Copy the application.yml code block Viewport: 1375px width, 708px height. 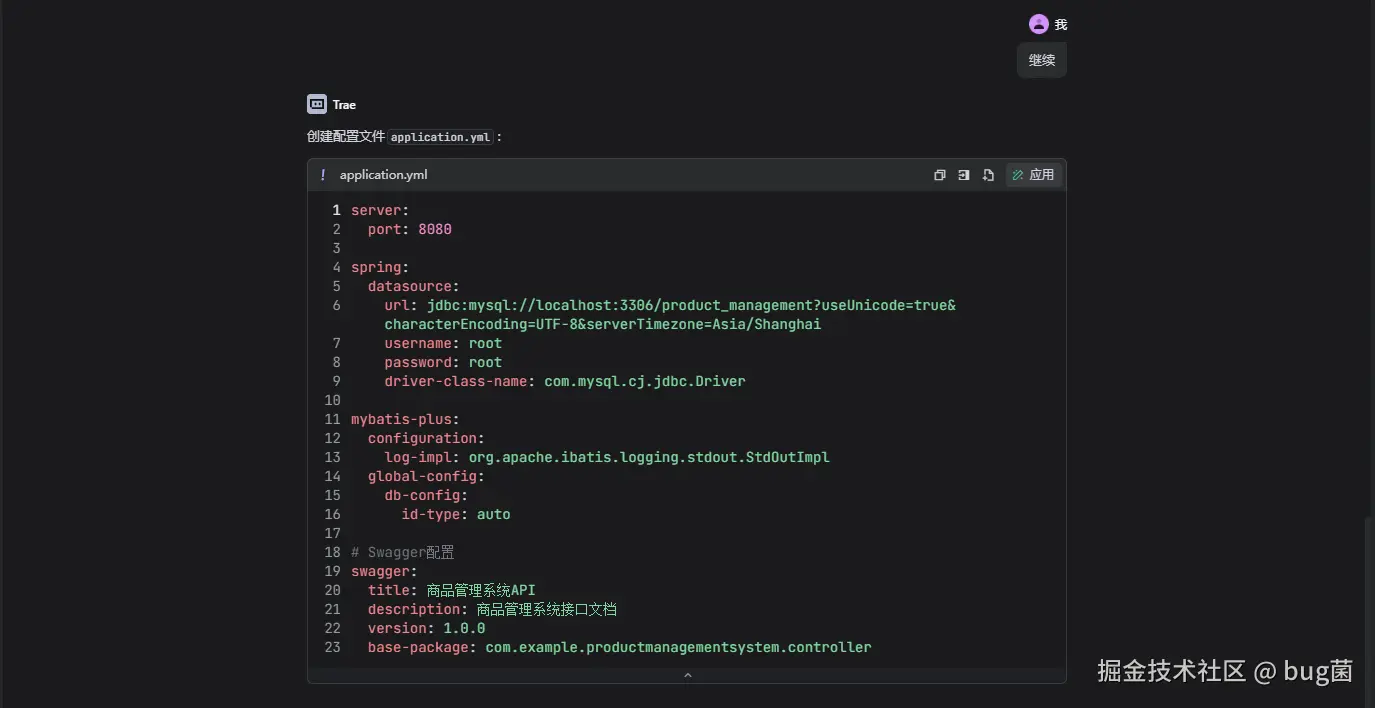pos(940,175)
